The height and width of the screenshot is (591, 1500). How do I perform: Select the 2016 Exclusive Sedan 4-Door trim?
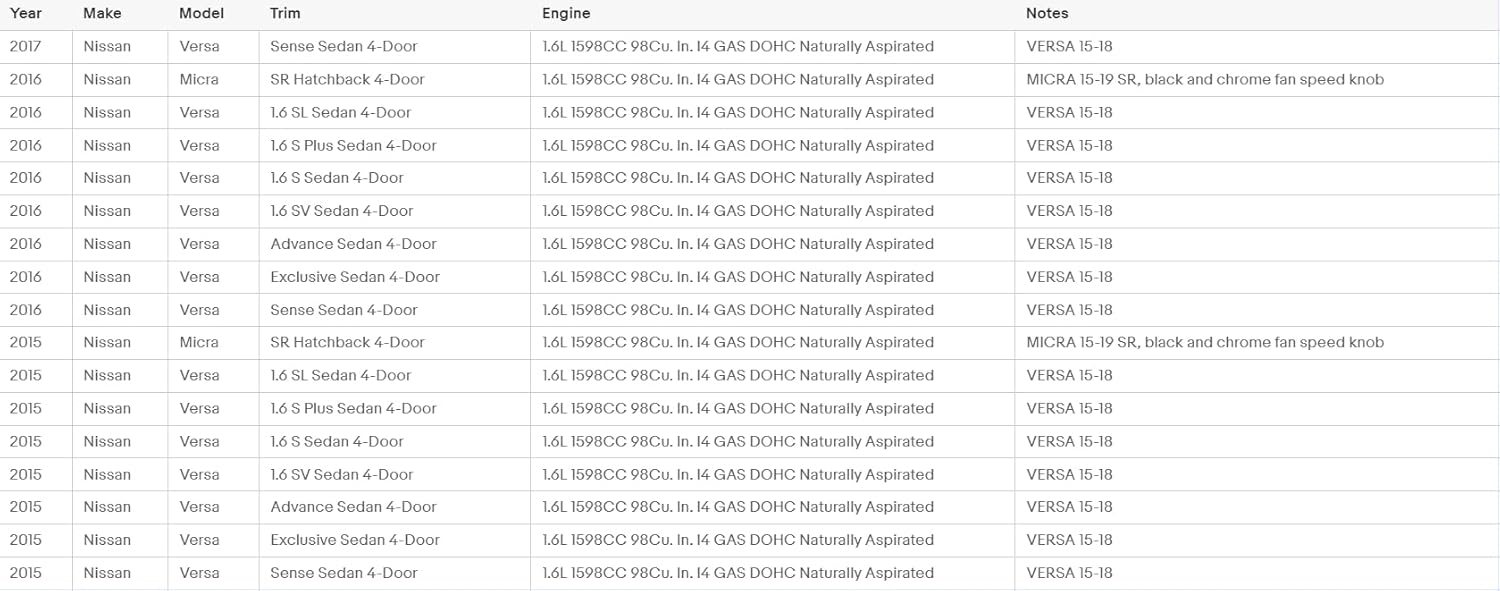[x=355, y=277]
